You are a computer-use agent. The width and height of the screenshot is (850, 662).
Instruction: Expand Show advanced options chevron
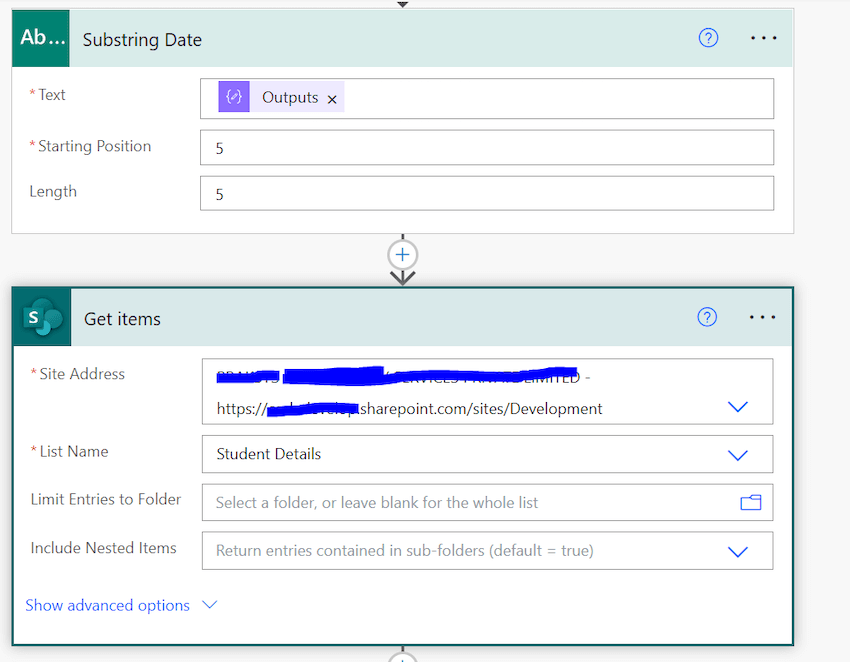pyautogui.click(x=208, y=605)
